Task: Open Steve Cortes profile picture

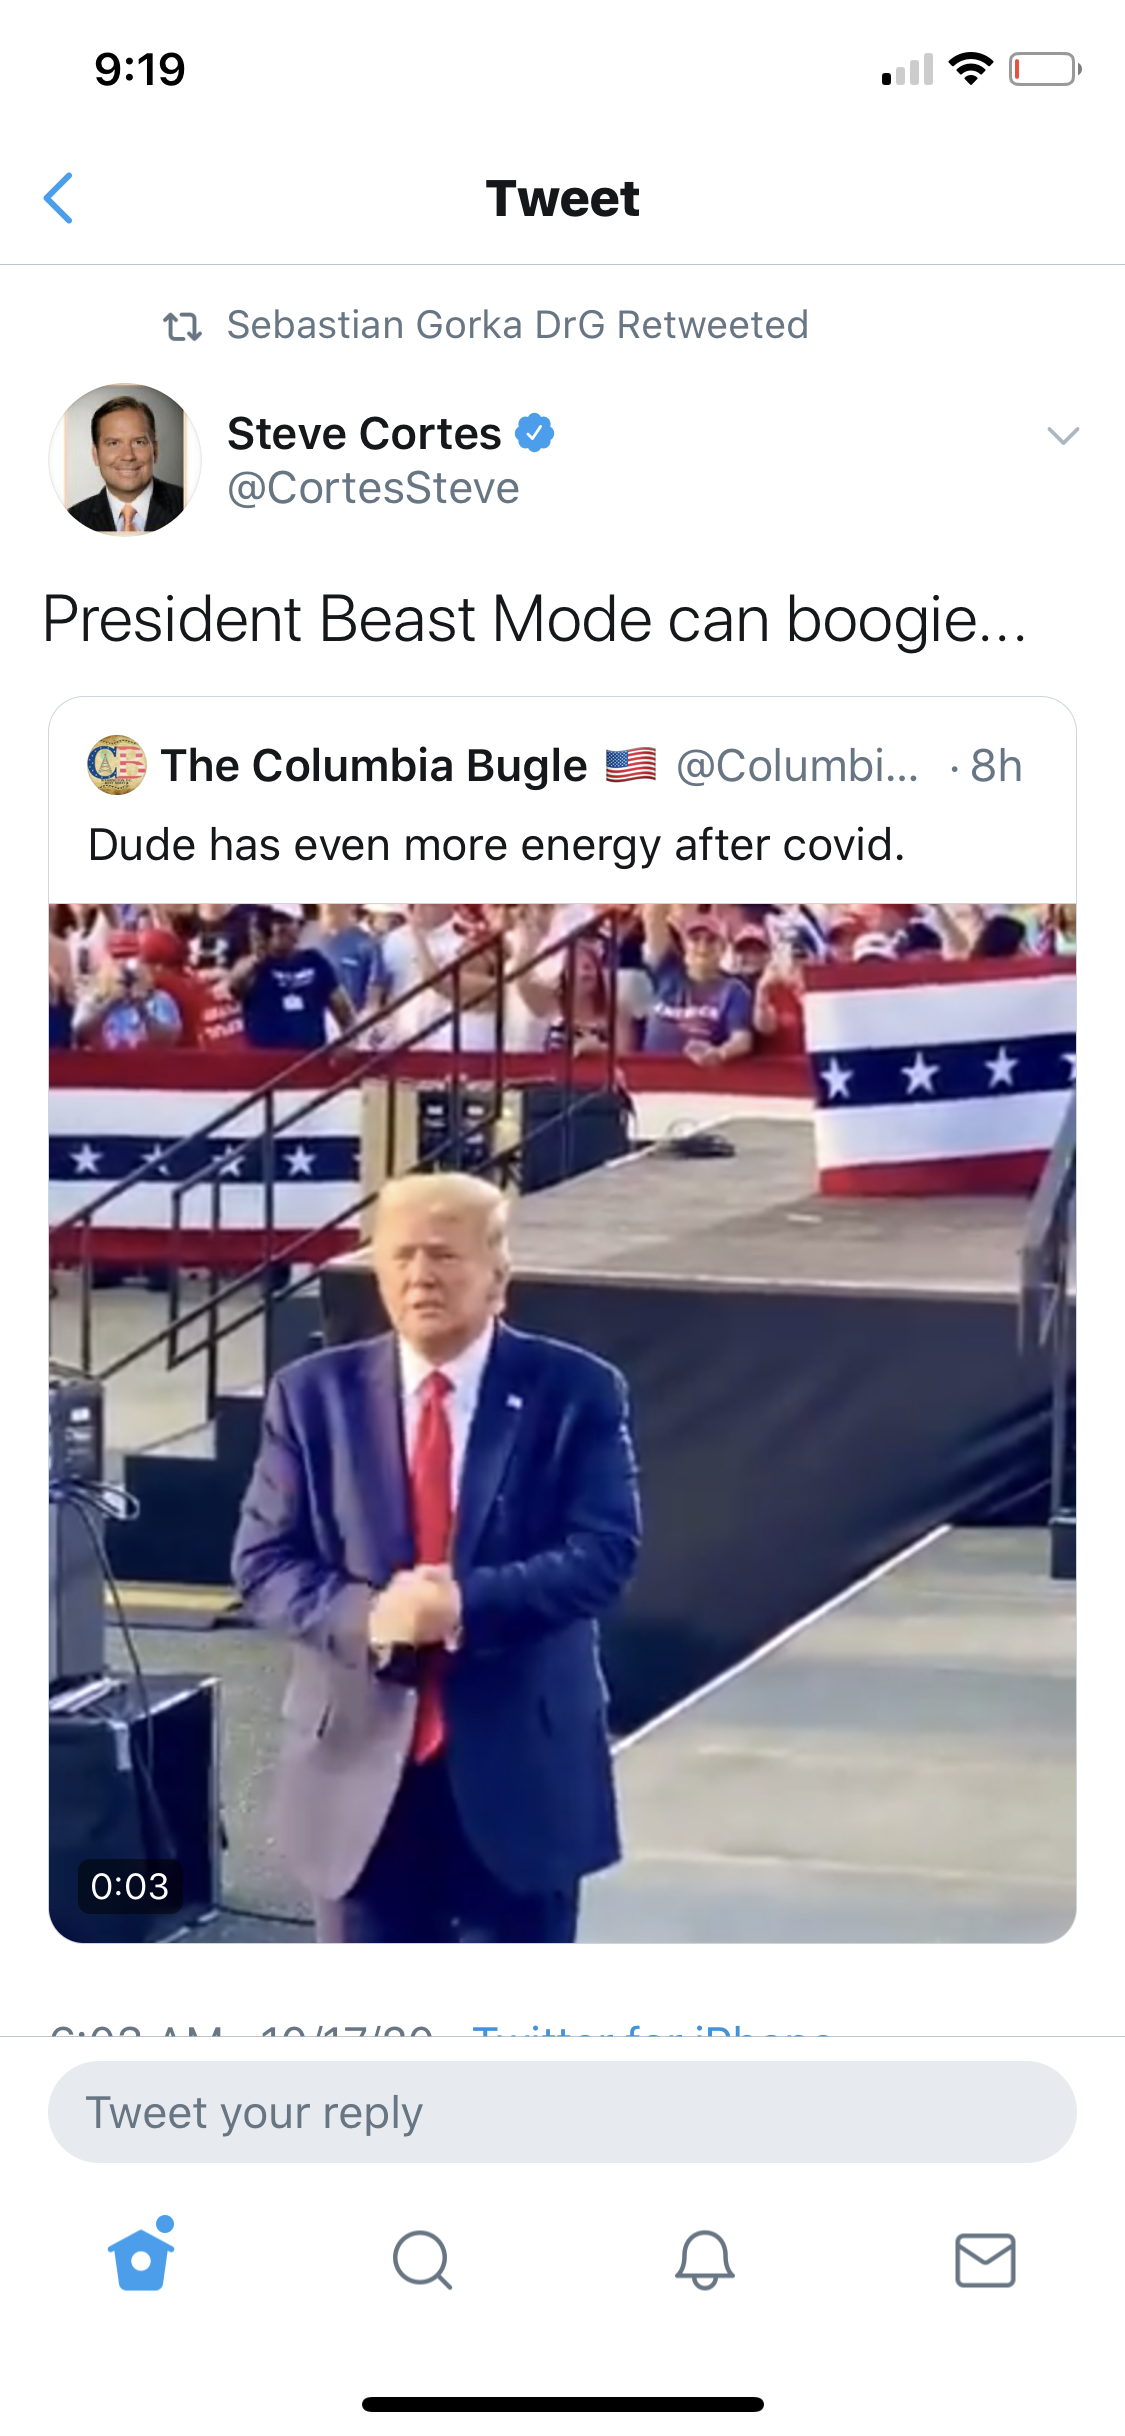Action: tap(125, 459)
